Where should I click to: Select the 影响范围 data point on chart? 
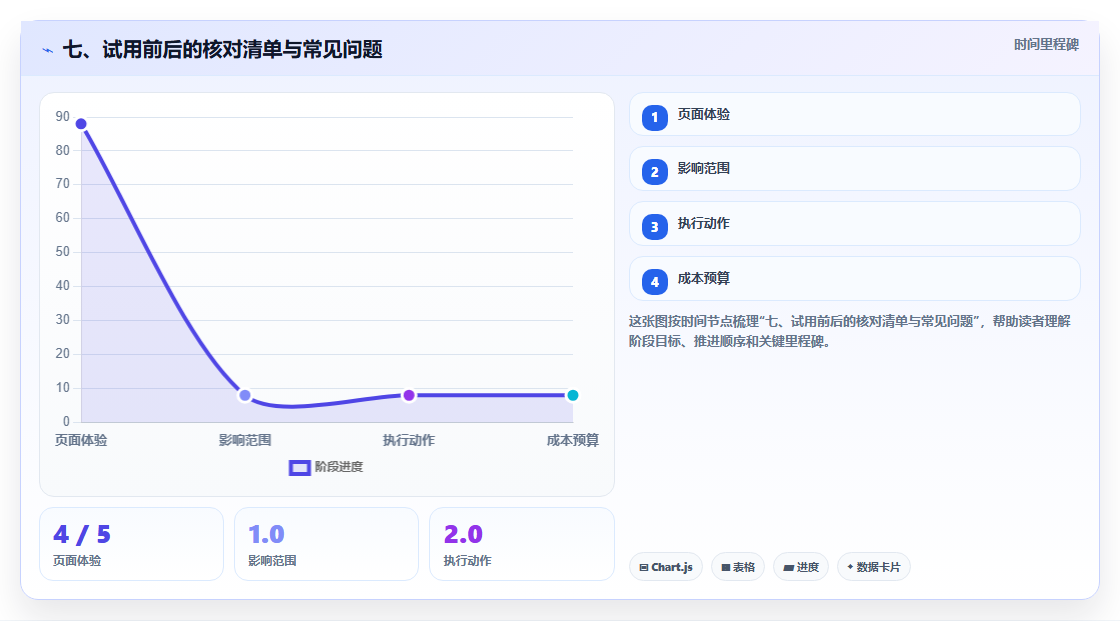[x=245, y=395]
